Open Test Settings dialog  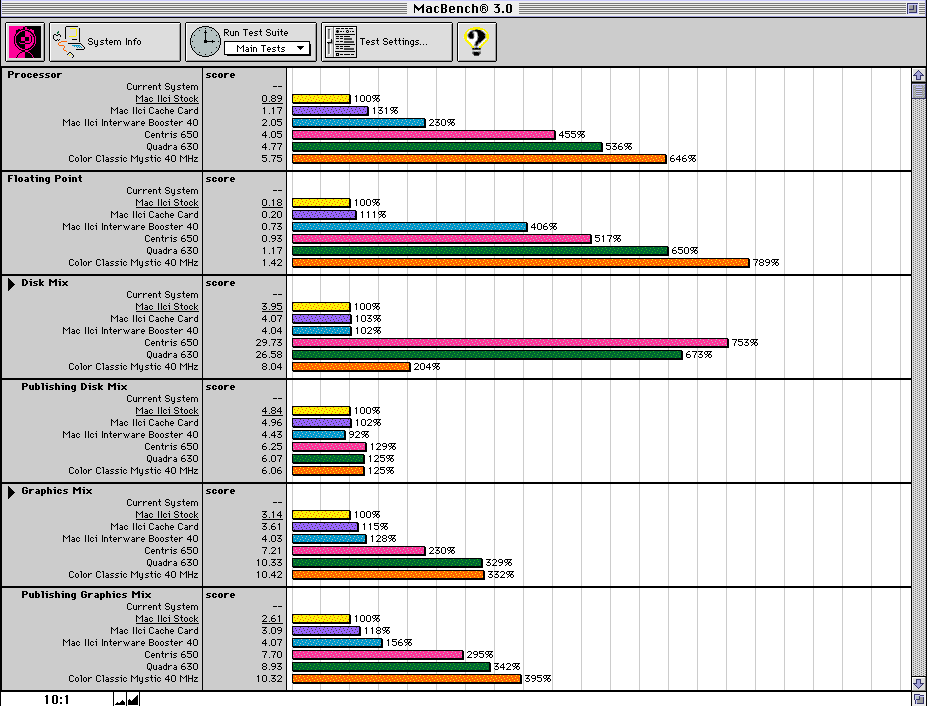click(x=387, y=42)
